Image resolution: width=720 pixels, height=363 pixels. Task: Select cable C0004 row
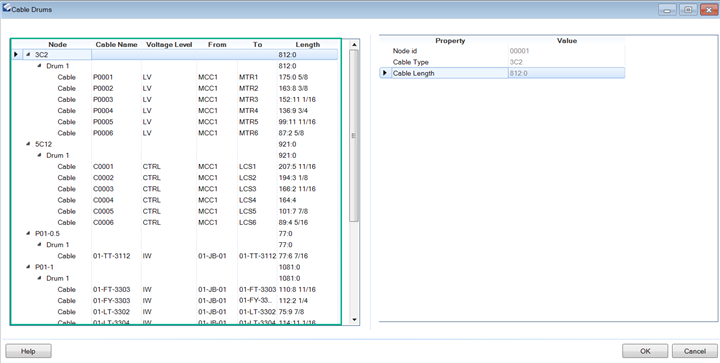[180, 200]
